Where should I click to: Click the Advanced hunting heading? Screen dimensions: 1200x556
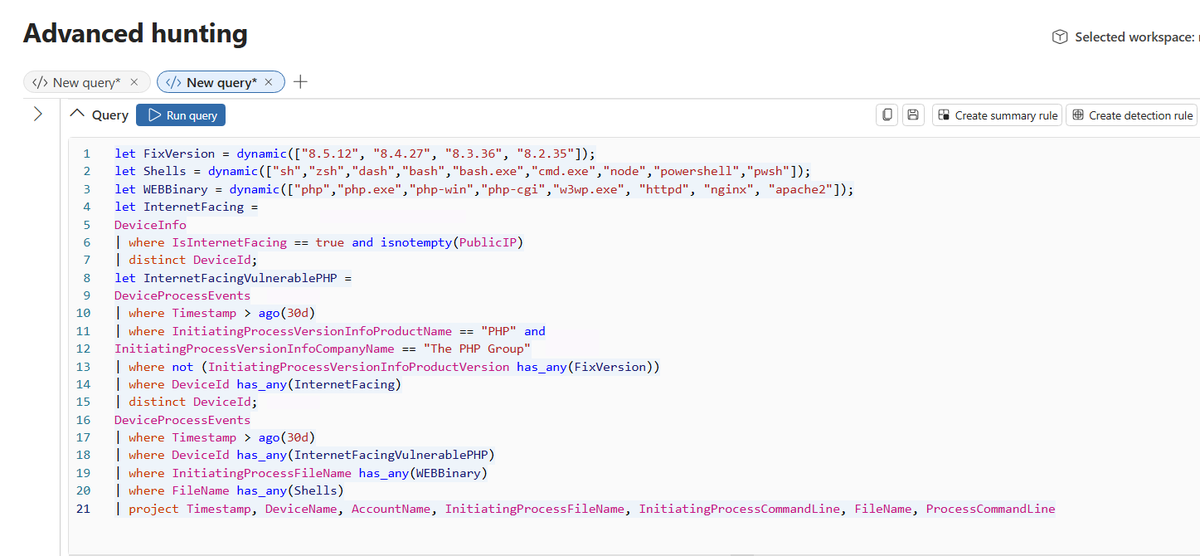click(x=135, y=33)
